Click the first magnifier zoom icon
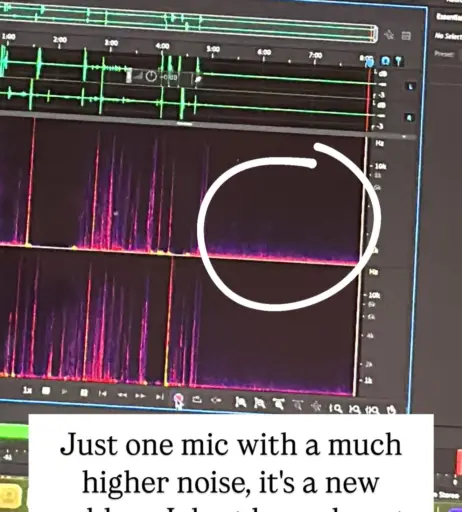The image size is (462, 512). (336, 408)
